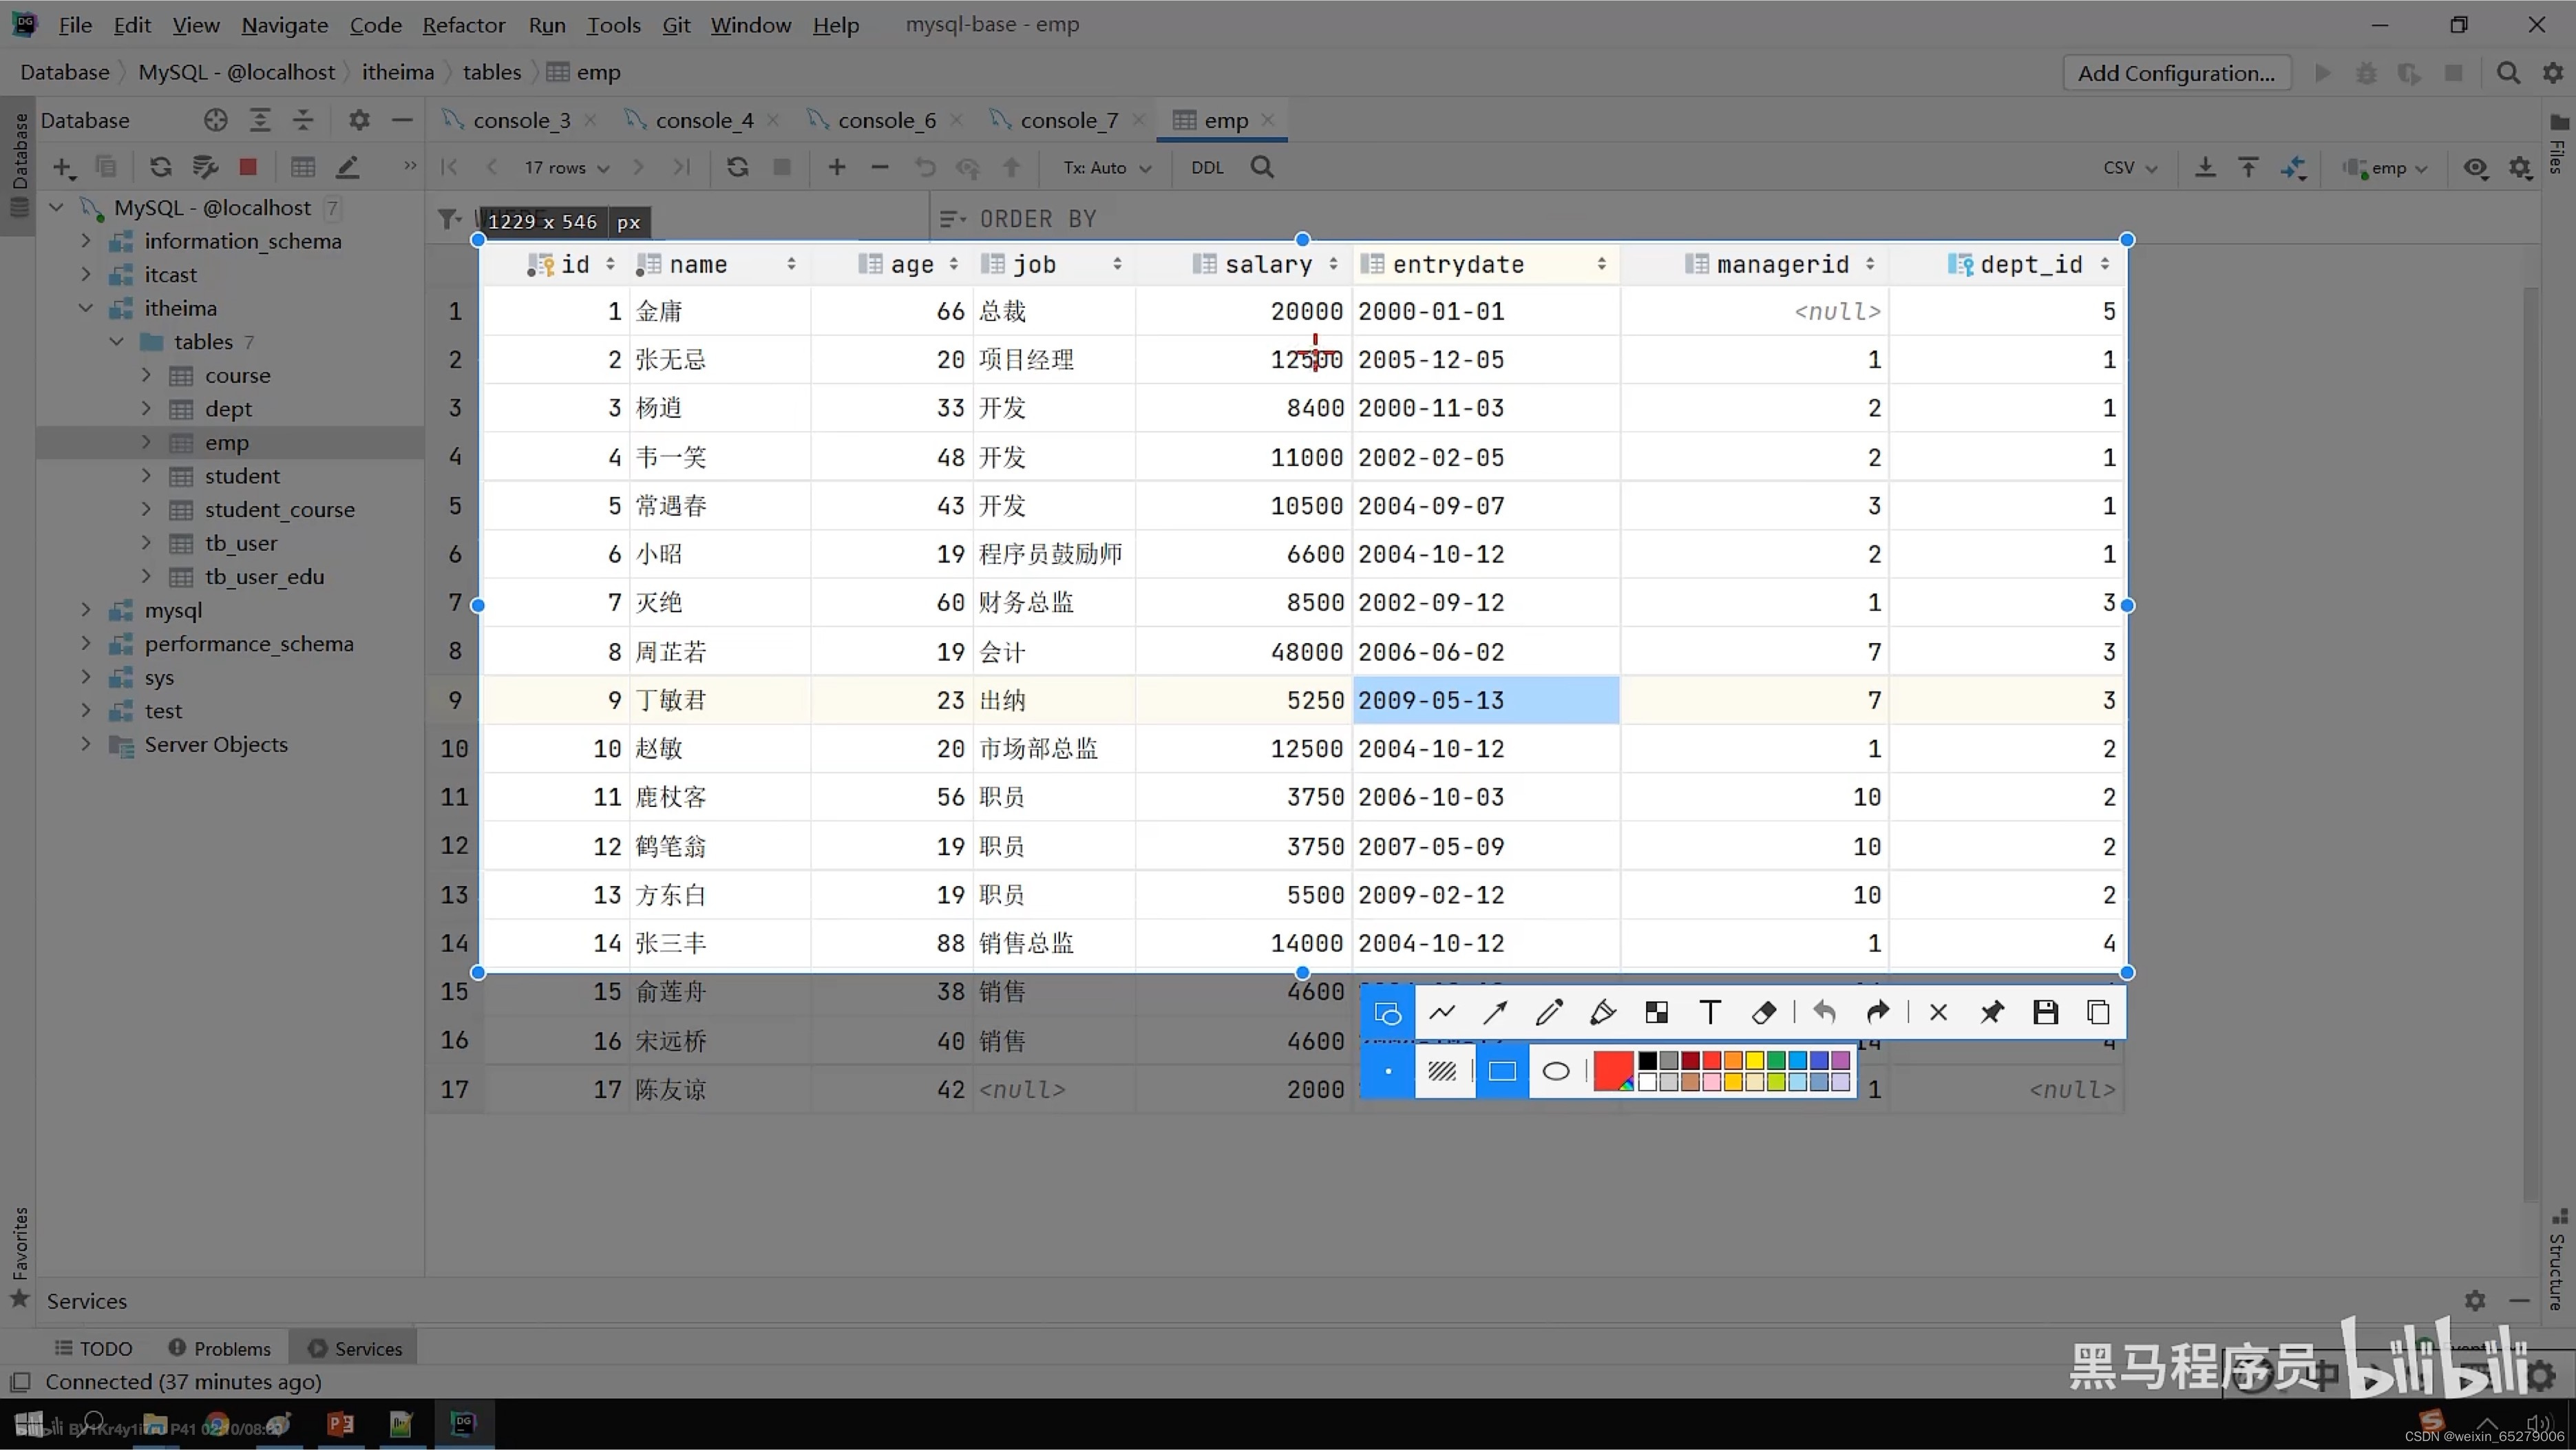Screen dimensions: 2576x1450
Task: Select the polyline drawing tool in the screenshot toolbar
Action: (x=1442, y=1013)
